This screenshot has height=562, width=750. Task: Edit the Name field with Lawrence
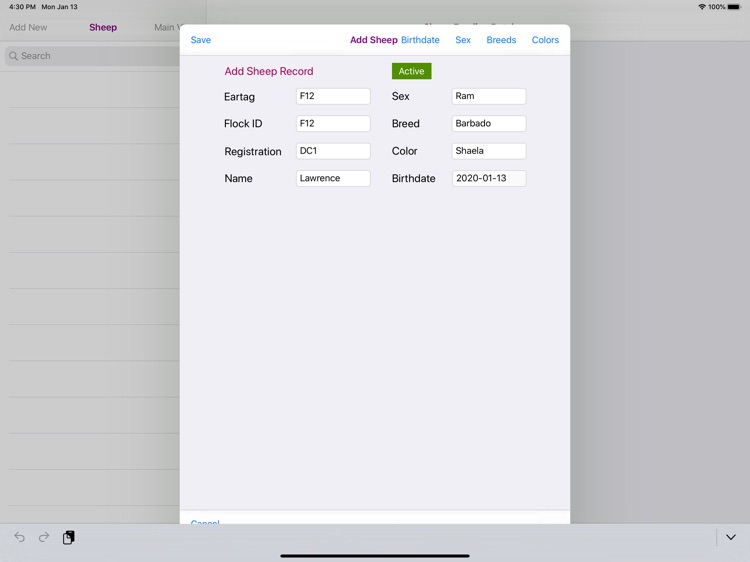click(x=333, y=178)
